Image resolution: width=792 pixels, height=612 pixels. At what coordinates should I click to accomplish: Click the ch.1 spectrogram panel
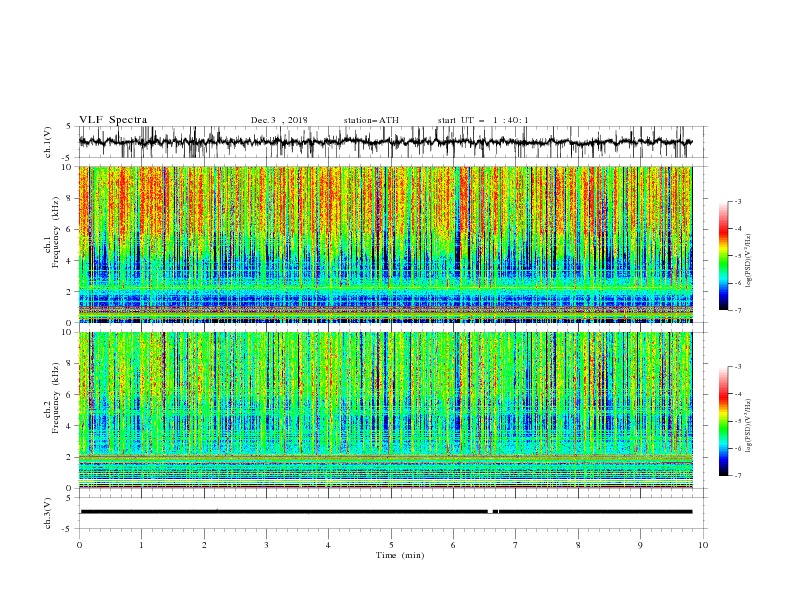(x=385, y=244)
